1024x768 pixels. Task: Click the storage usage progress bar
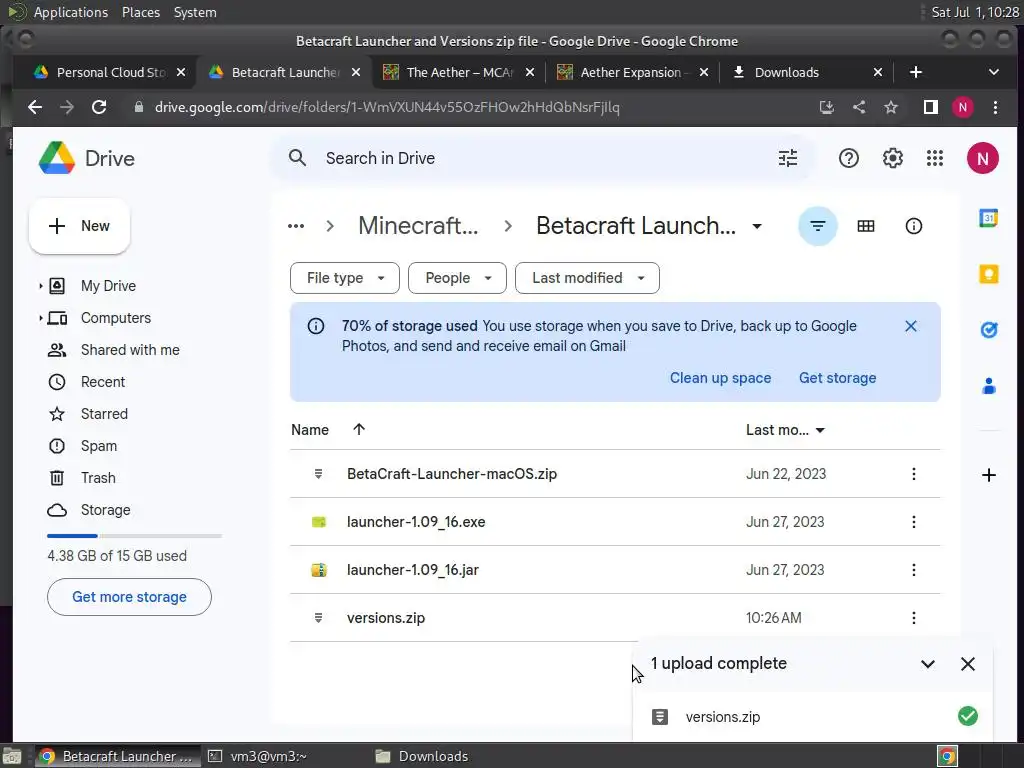[x=135, y=536]
